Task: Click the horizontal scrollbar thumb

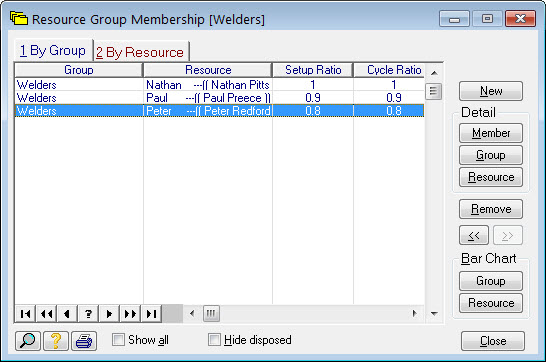Action: coord(211,314)
